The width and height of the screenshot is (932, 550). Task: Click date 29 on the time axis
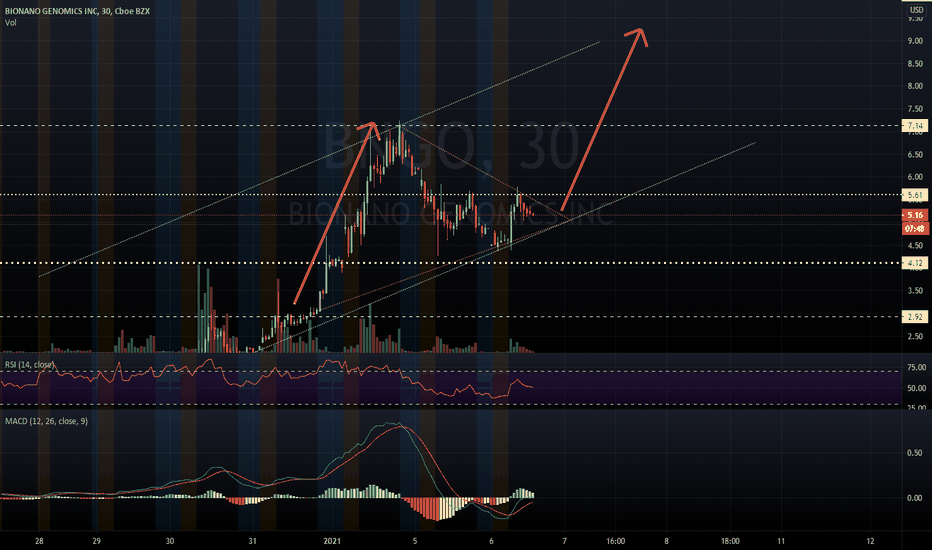click(97, 541)
